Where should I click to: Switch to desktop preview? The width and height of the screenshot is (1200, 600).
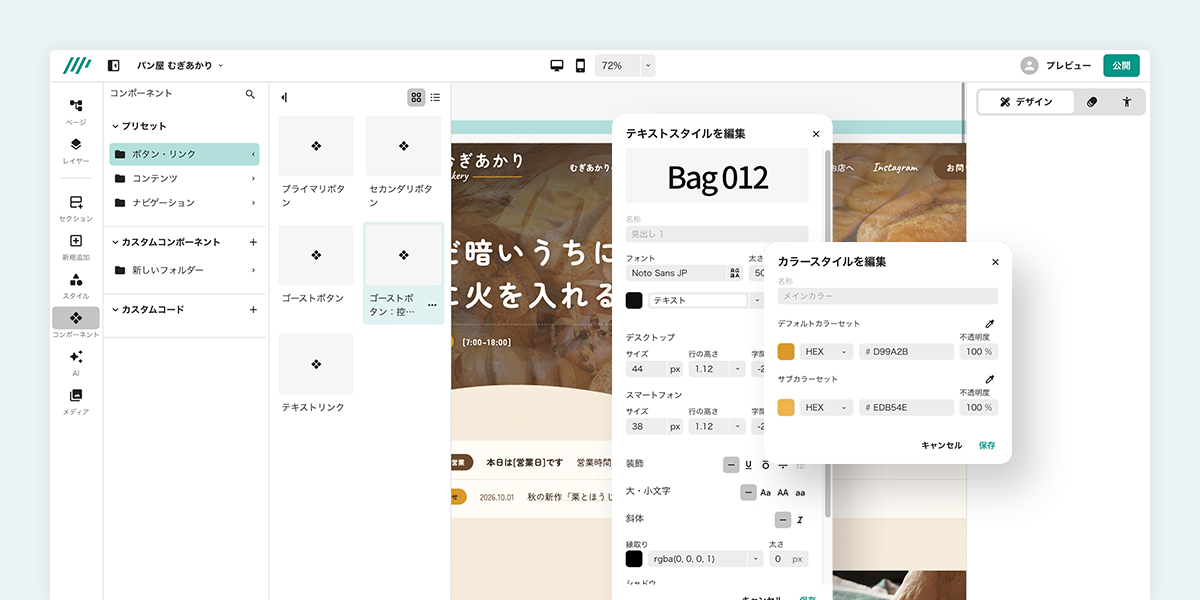point(557,65)
